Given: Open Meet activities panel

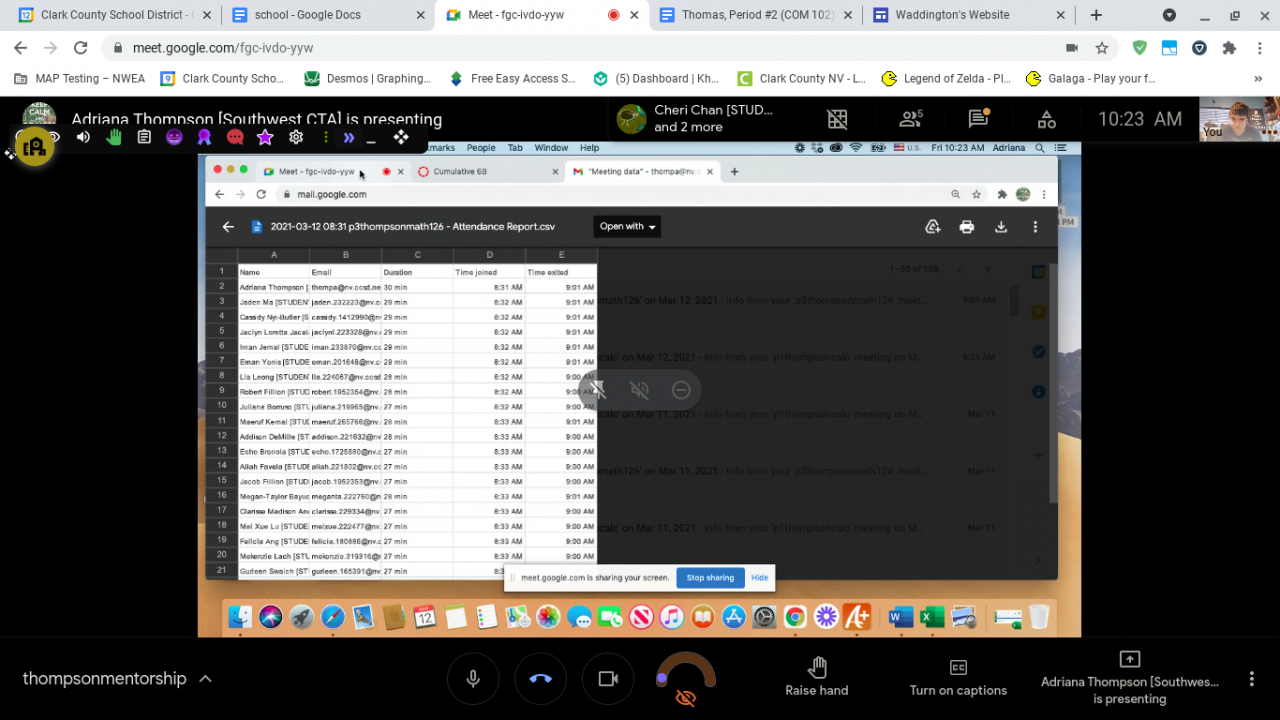Looking at the screenshot, I should 1047,119.
